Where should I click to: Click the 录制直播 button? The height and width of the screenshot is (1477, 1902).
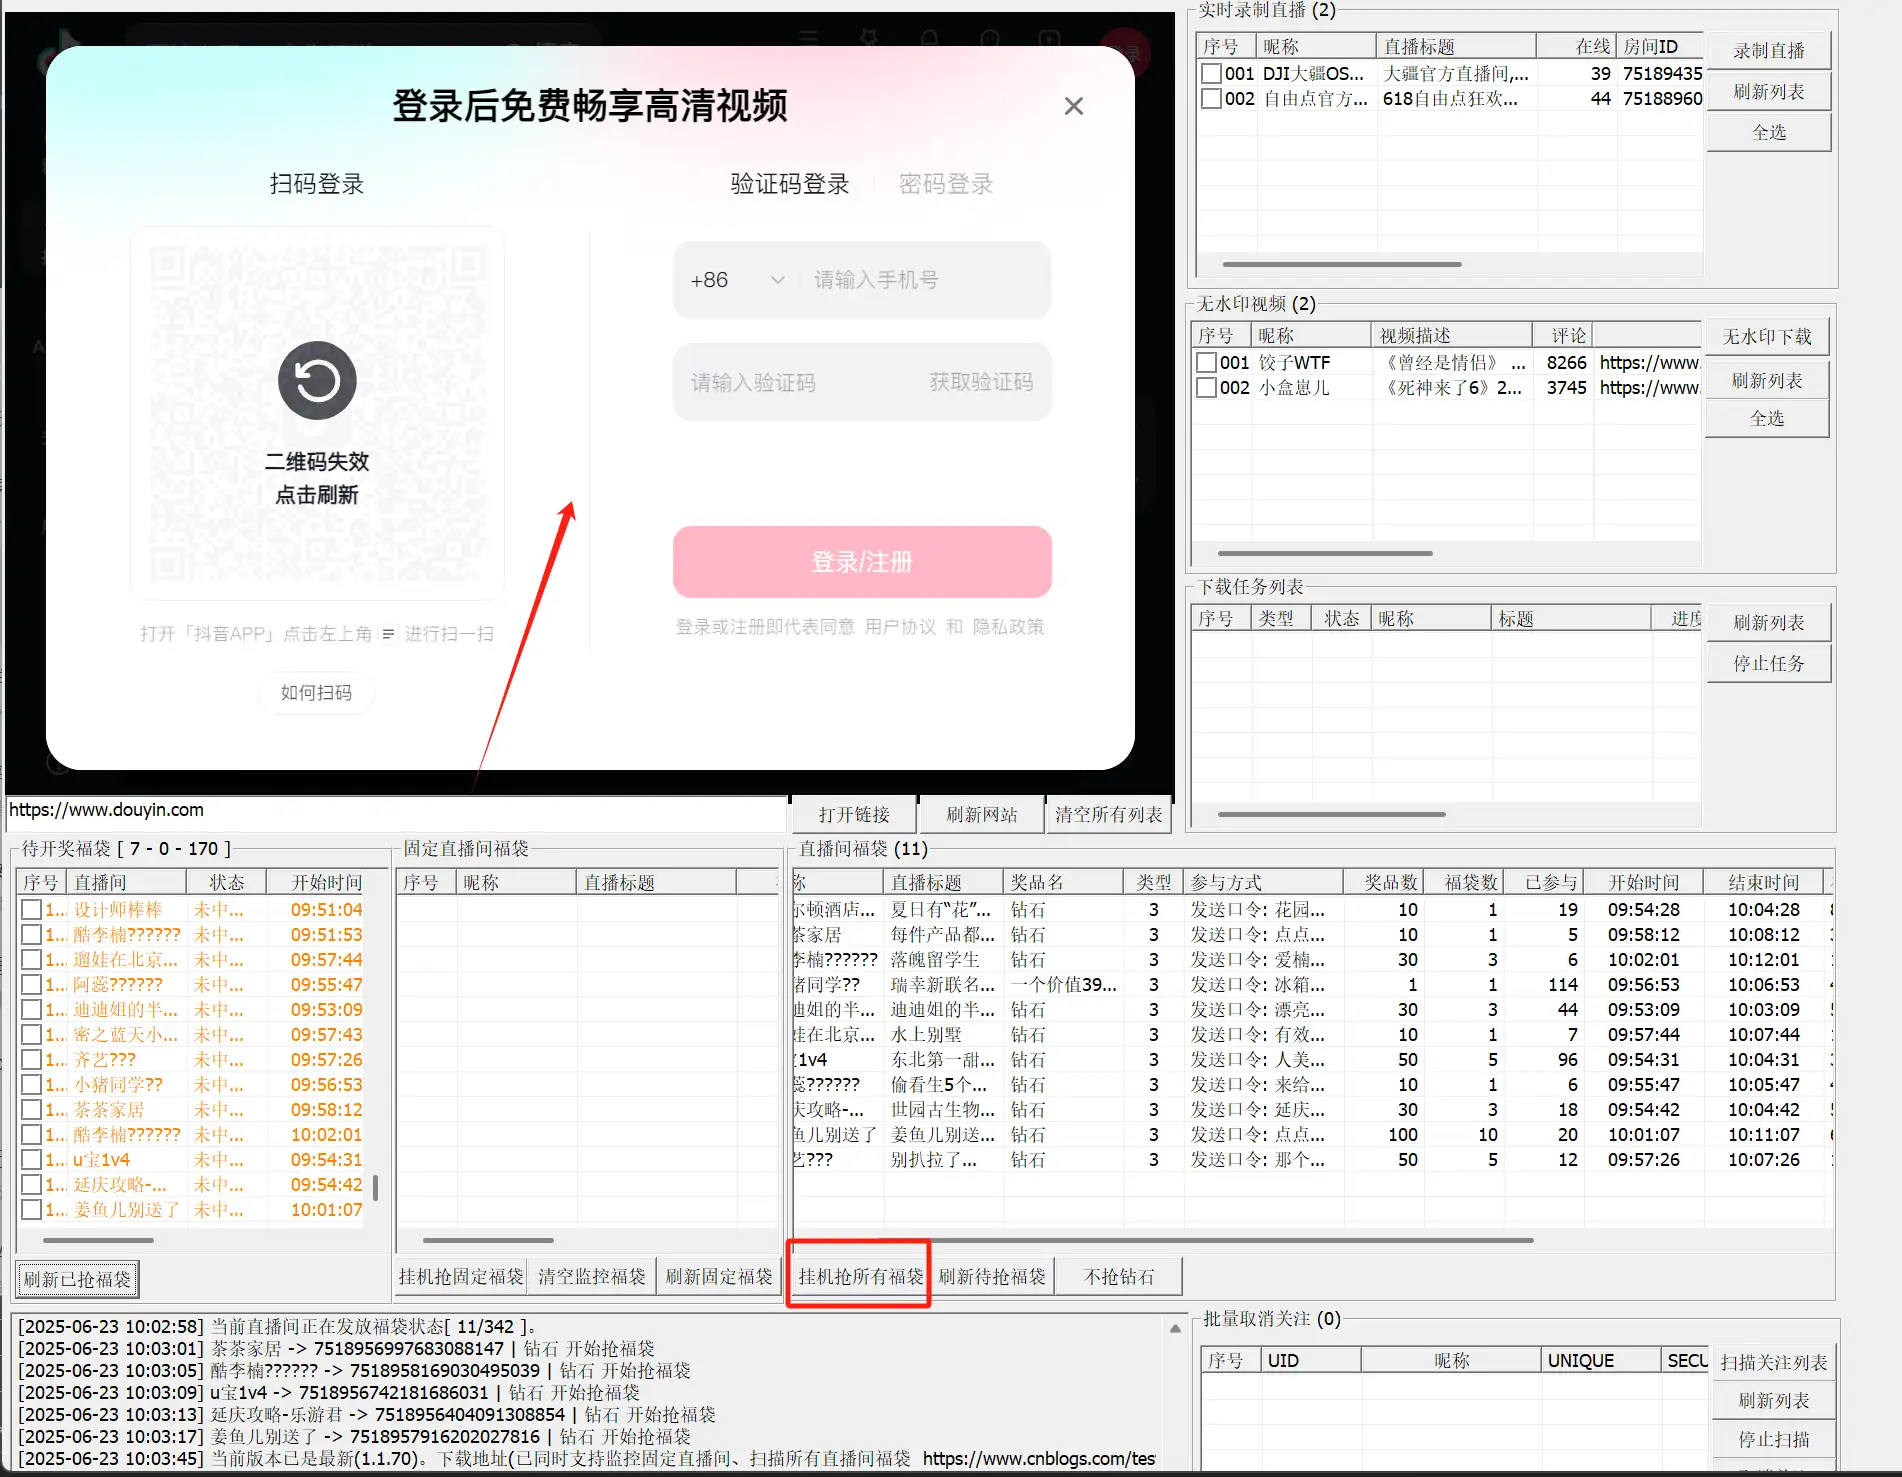(x=1768, y=51)
